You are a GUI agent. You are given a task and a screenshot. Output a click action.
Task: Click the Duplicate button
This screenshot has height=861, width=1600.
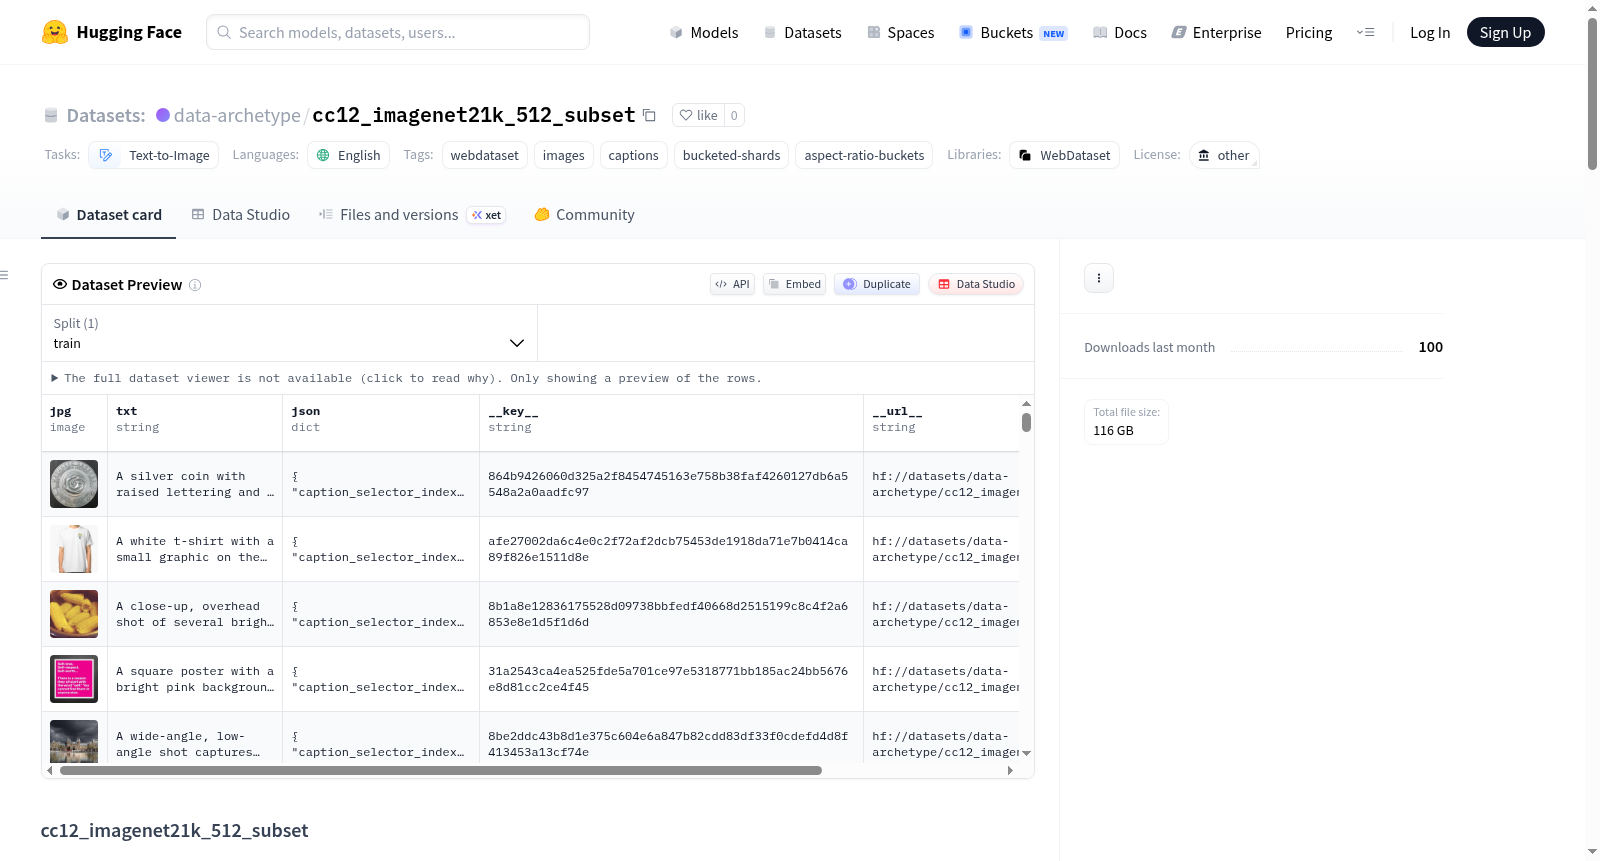coord(877,284)
